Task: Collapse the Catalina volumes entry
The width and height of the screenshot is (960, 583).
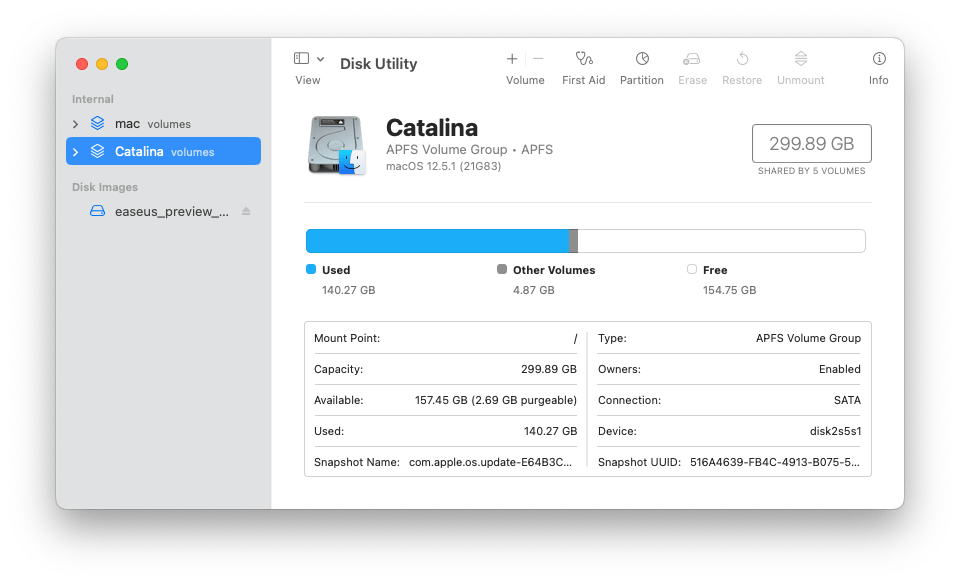Action: (75, 151)
